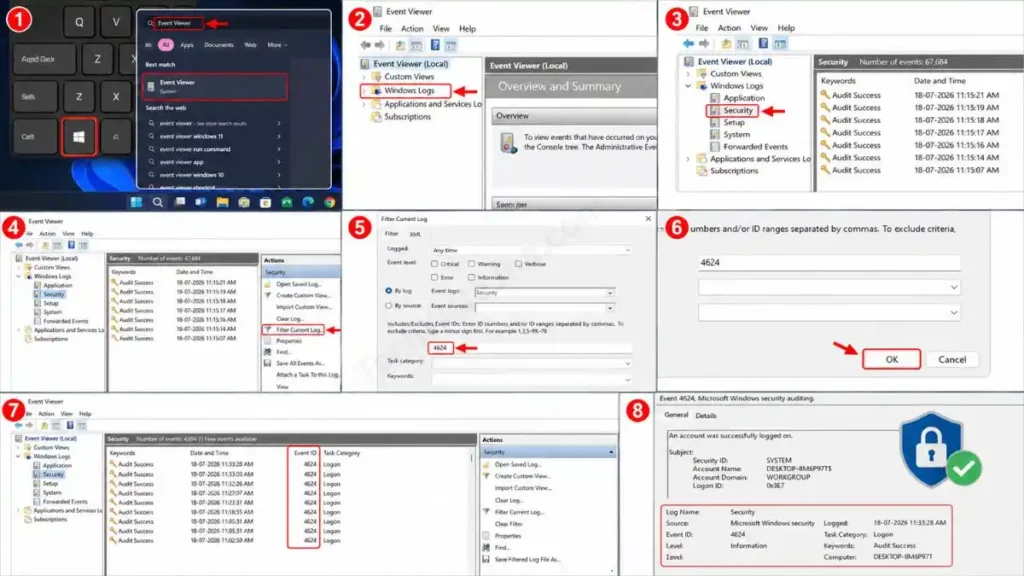Open the Task category dropdown in step 5
The height and width of the screenshot is (576, 1024).
coord(532,363)
